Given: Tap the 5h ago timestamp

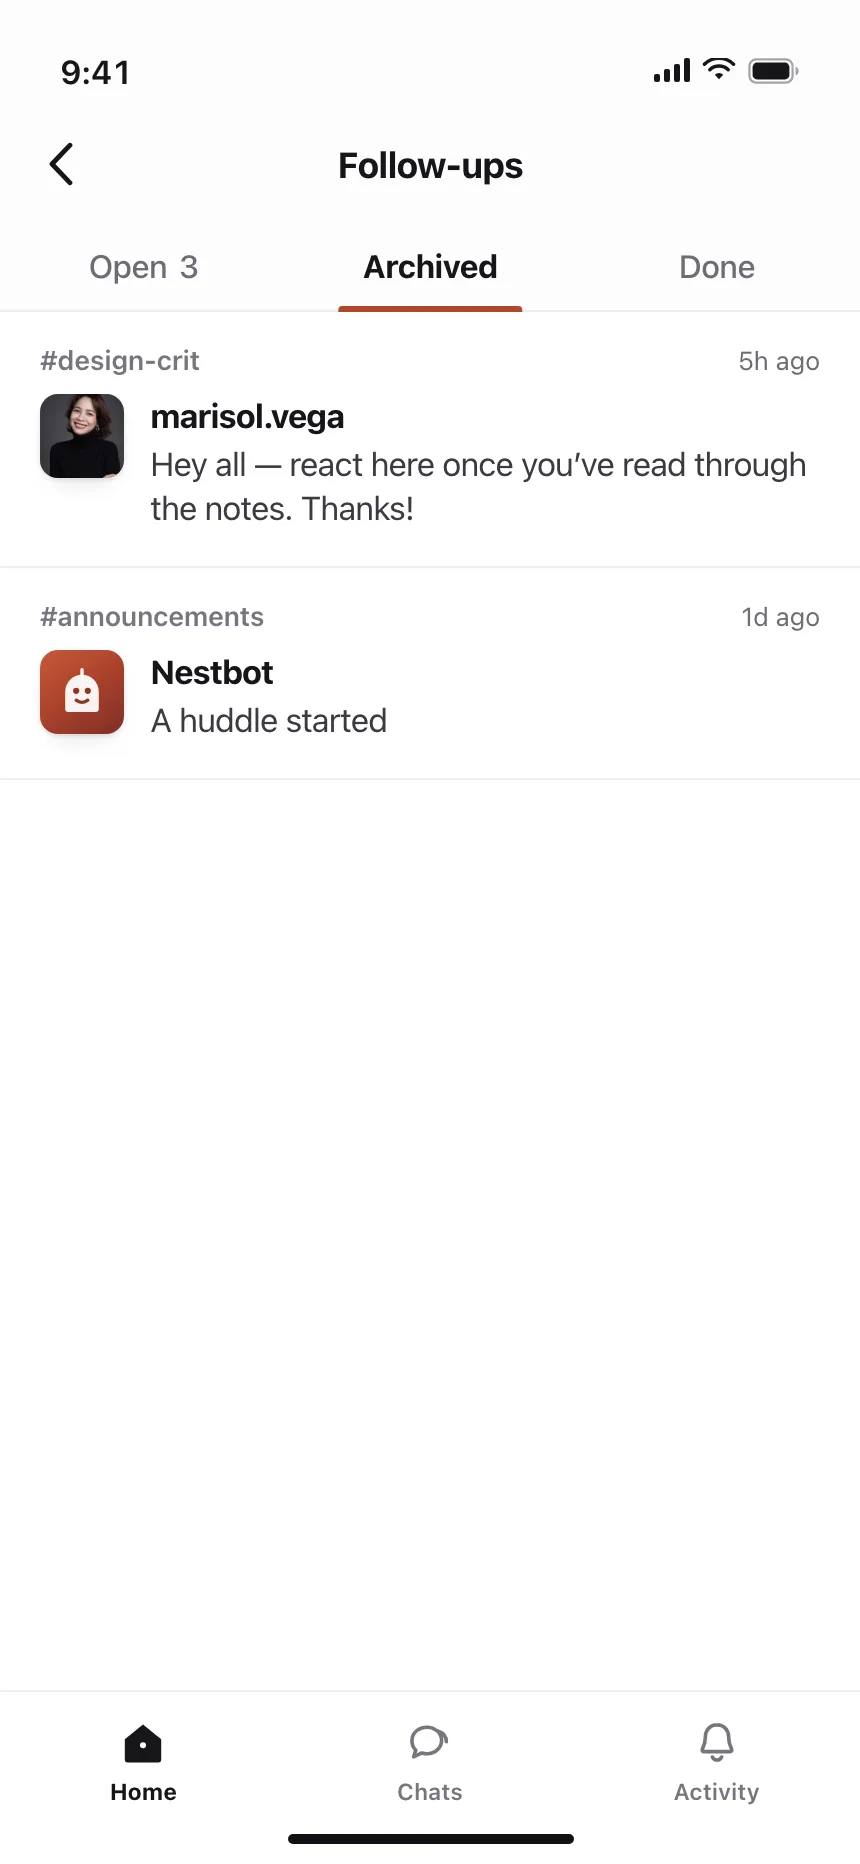Looking at the screenshot, I should tap(779, 361).
